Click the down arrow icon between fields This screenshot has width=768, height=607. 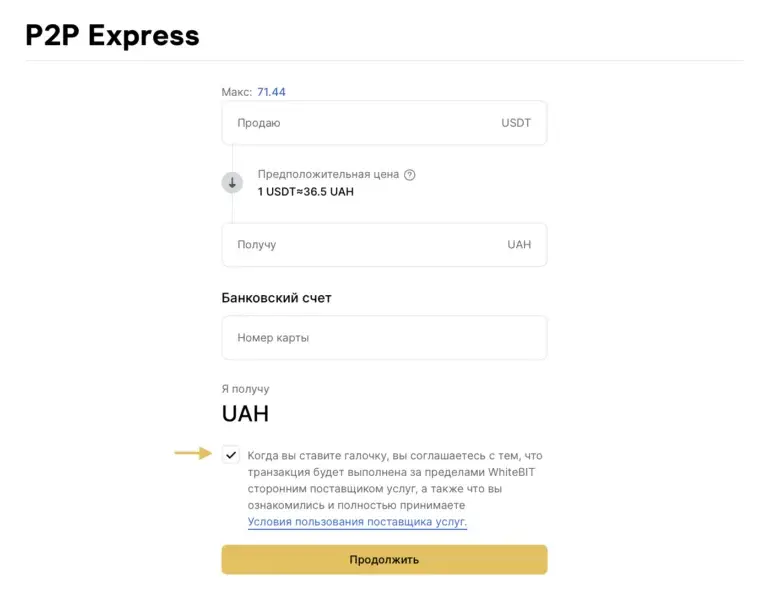pyautogui.click(x=232, y=182)
